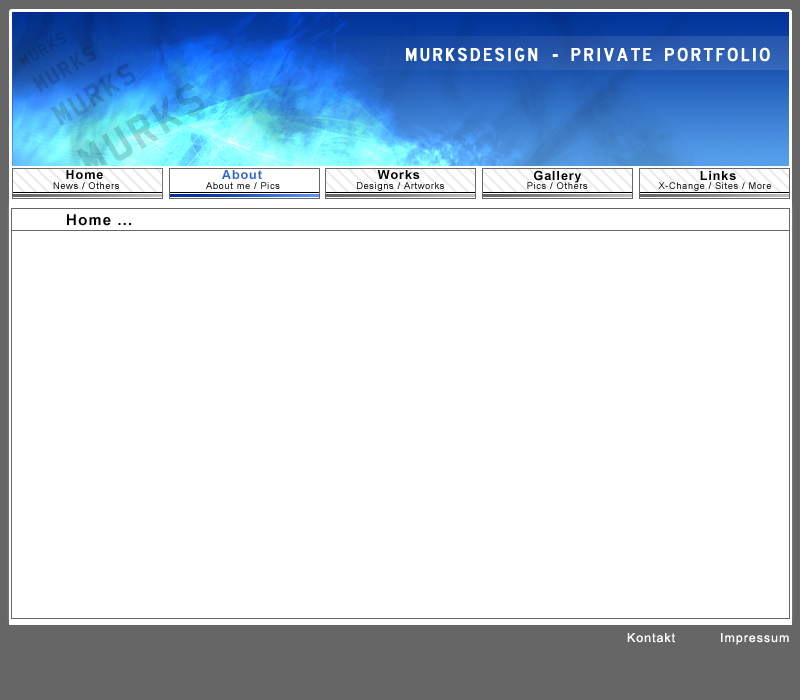Switch to the Links tab
This screenshot has height=700, width=800.
[x=718, y=176]
